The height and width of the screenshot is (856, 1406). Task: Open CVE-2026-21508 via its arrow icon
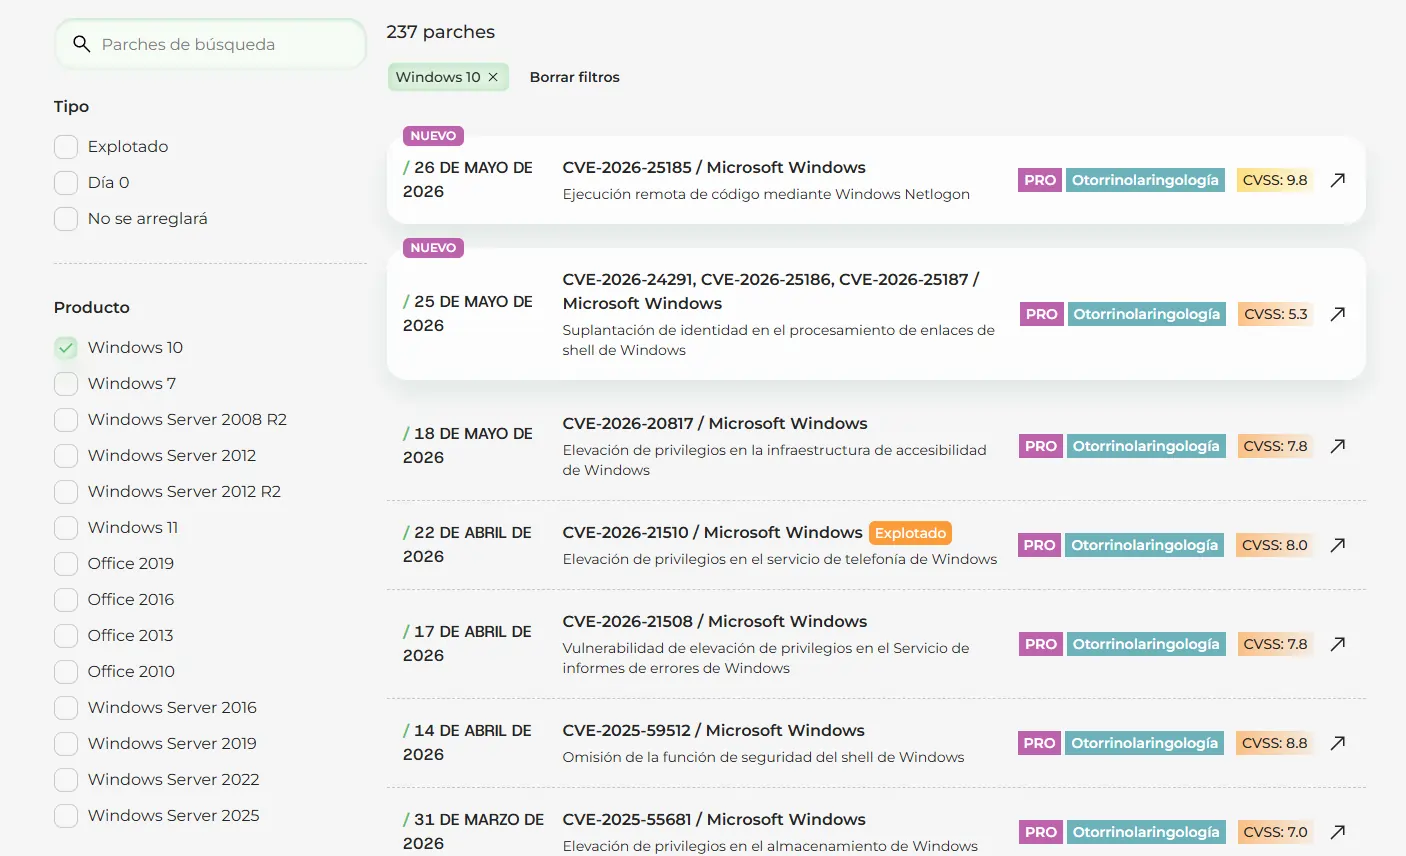tap(1338, 644)
